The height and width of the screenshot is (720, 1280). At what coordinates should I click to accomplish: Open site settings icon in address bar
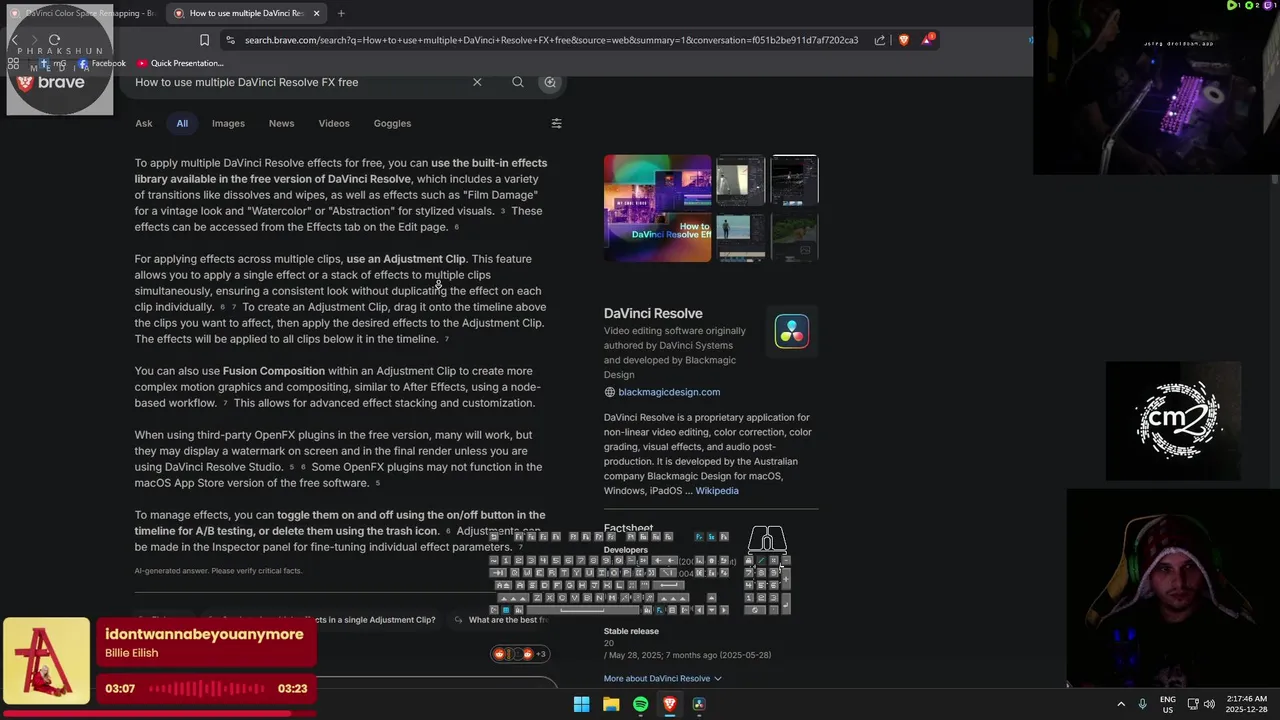pos(231,40)
